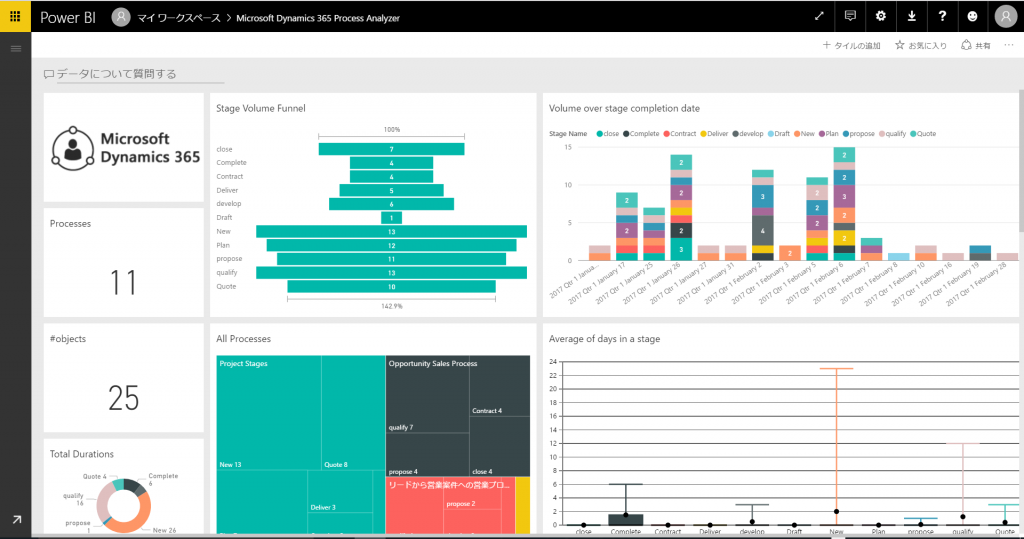This screenshot has height=539, width=1024.
Task: Click the Microsoft Dynamics 365 logo tile
Action: click(x=124, y=148)
